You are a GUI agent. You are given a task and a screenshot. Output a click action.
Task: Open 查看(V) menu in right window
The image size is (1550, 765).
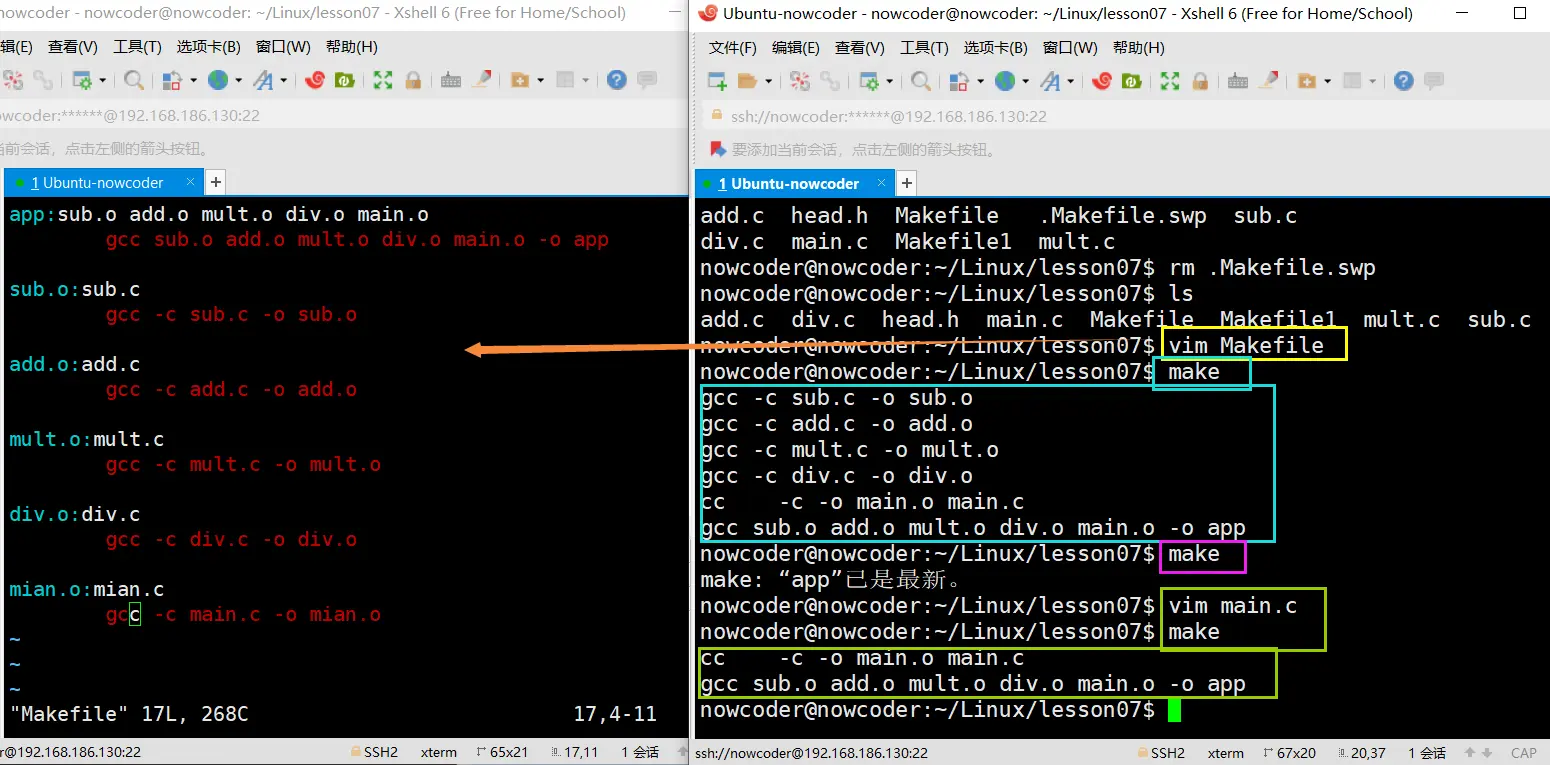click(860, 48)
